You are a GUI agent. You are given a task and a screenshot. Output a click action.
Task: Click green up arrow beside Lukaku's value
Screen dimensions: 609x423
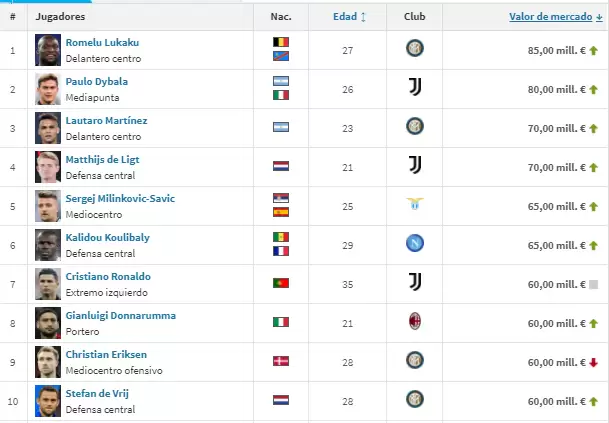(x=593, y=50)
